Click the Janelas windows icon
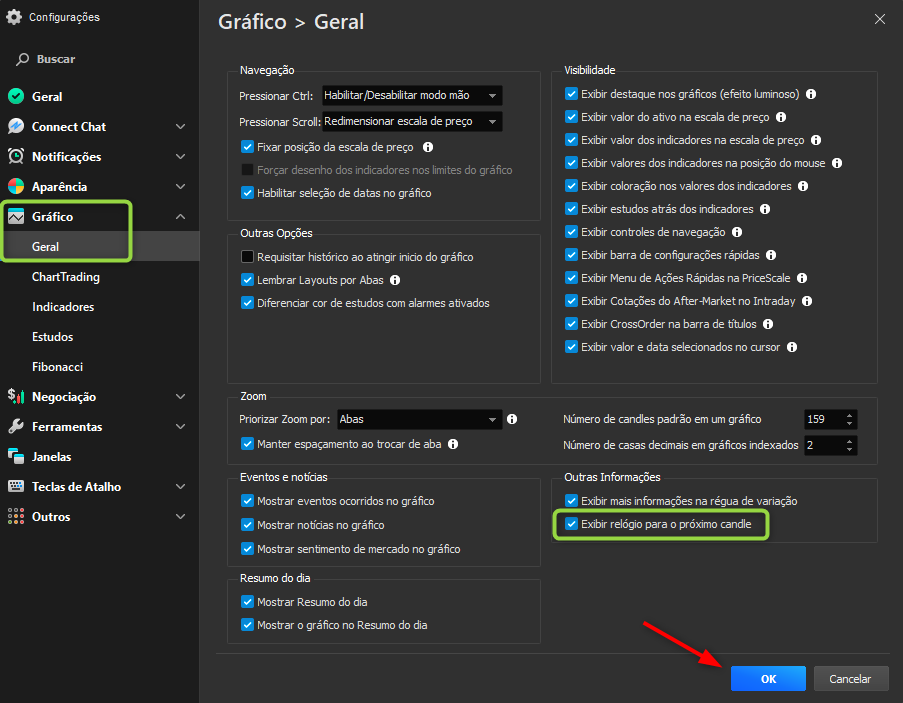This screenshot has width=903, height=703. tap(16, 456)
